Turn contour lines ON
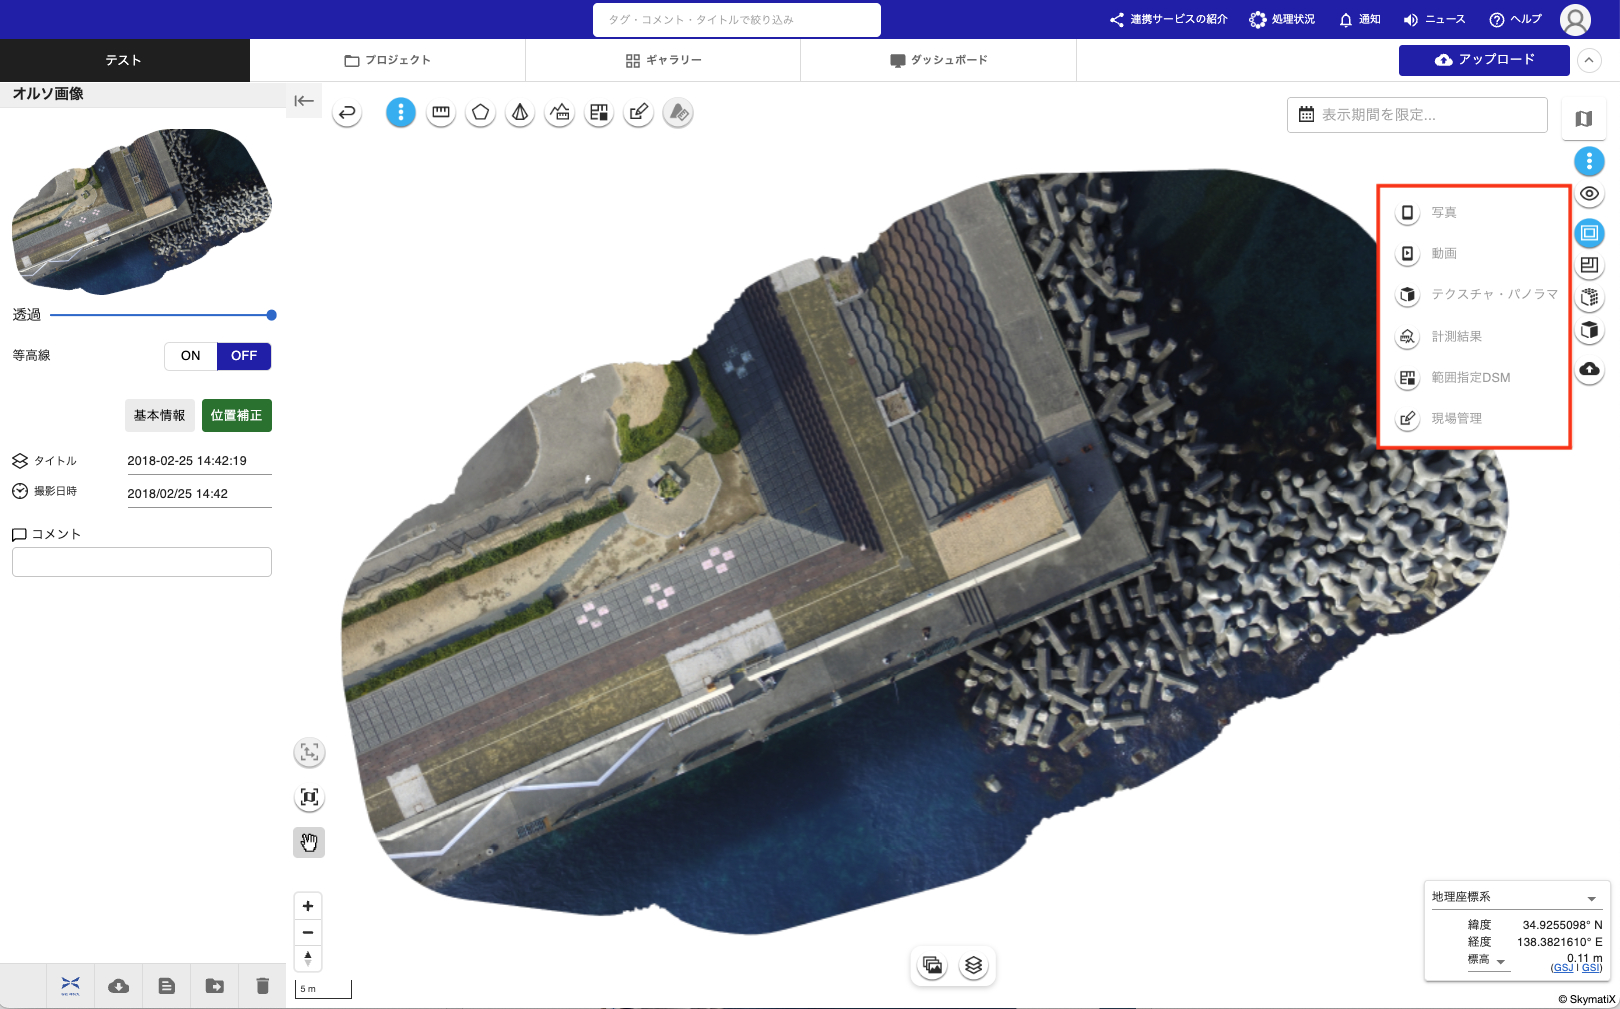Image resolution: width=1620 pixels, height=1009 pixels. pos(190,356)
